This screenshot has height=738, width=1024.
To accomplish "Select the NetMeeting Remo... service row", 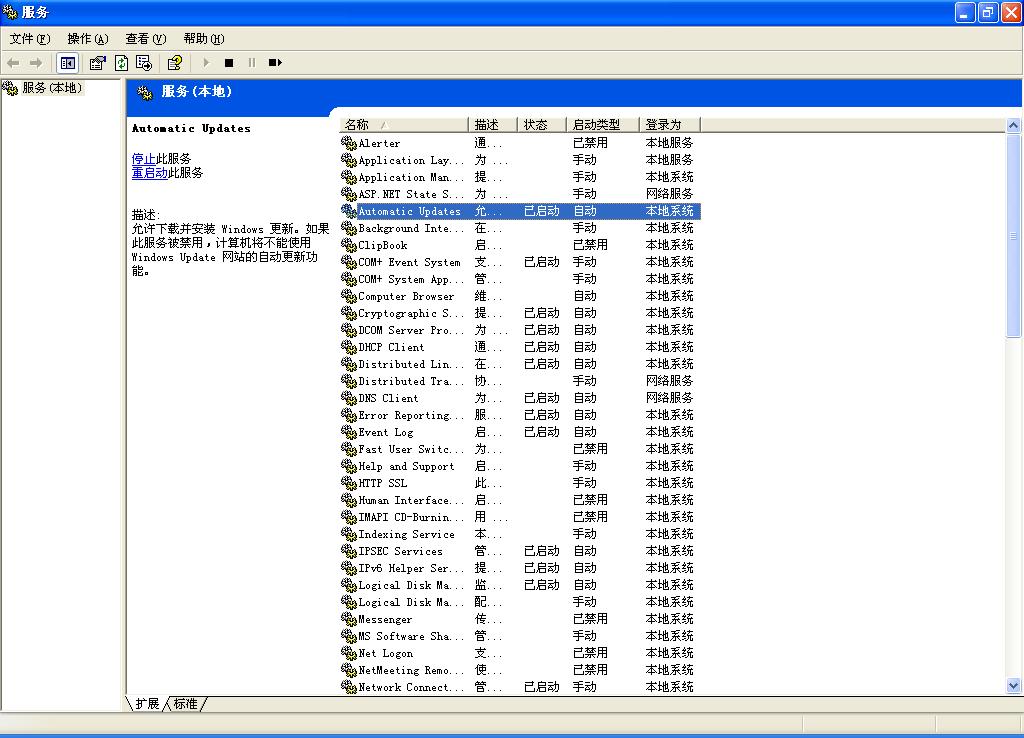I will pyautogui.click(x=520, y=669).
